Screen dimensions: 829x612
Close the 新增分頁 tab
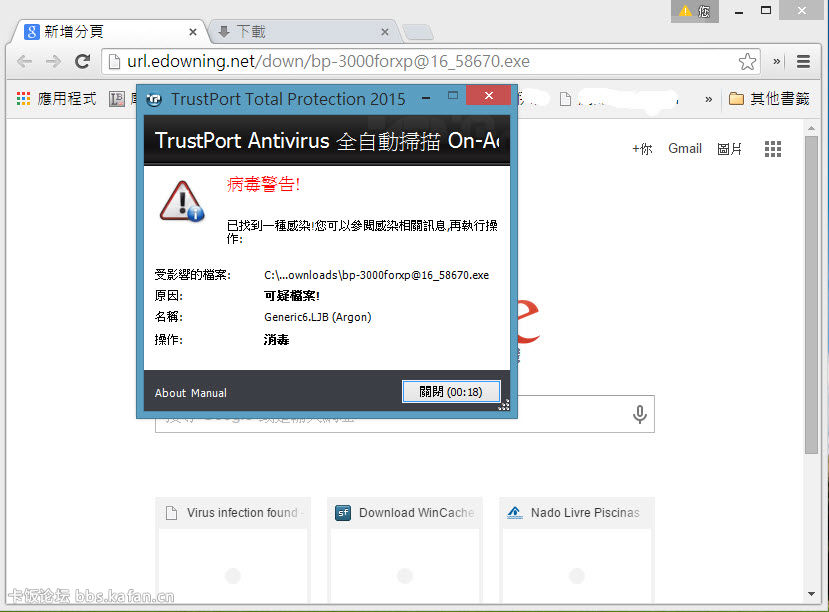193,32
